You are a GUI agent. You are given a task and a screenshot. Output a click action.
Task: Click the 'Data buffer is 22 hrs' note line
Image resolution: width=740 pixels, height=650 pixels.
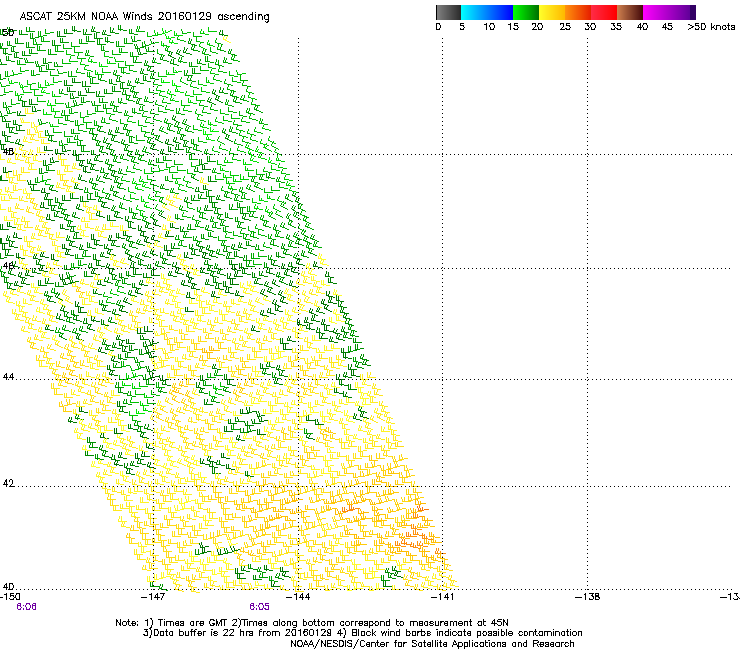click(362, 633)
